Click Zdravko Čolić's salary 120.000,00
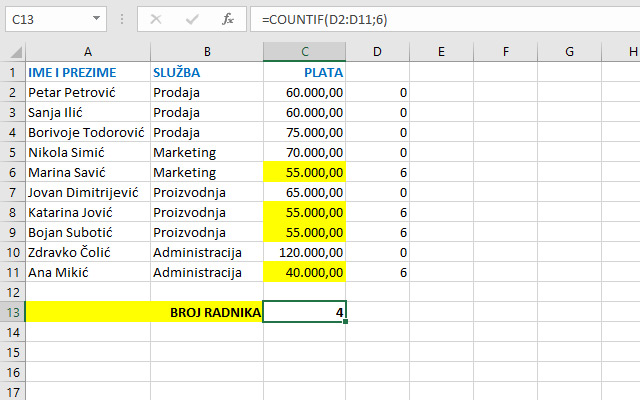This screenshot has width=640, height=400. click(x=305, y=252)
